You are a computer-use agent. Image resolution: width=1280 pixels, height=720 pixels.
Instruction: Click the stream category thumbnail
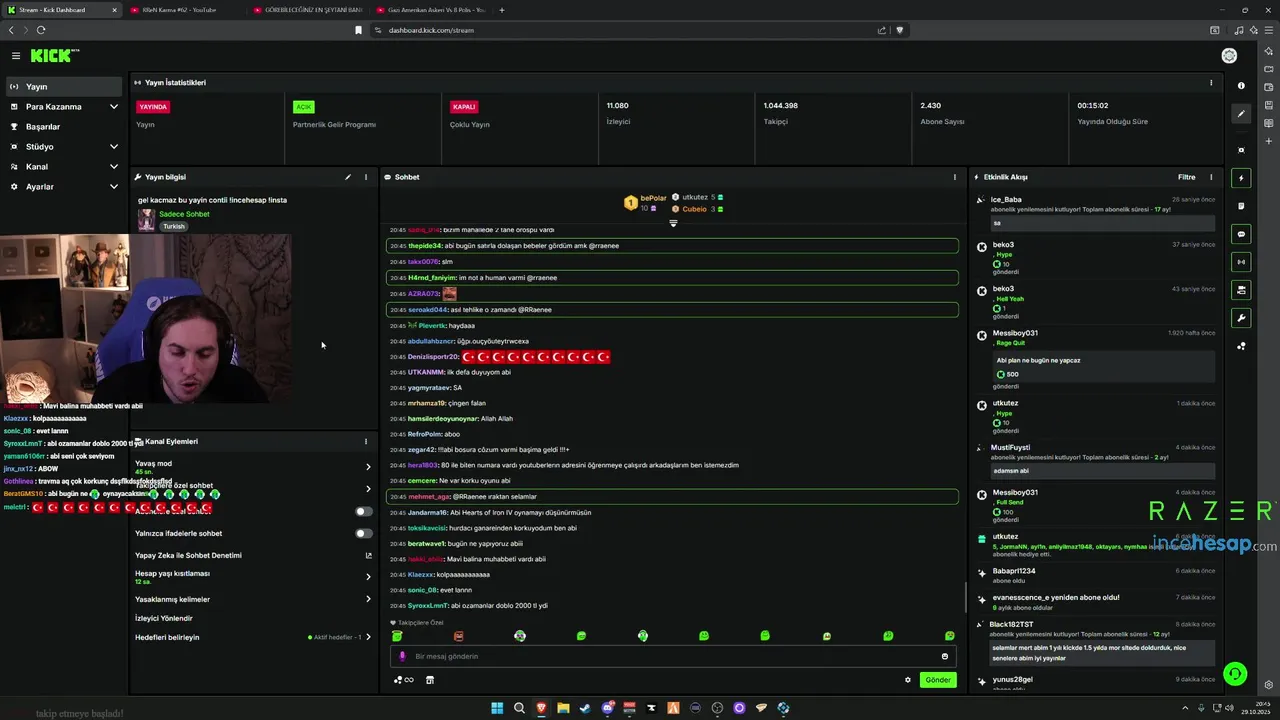[x=146, y=220]
